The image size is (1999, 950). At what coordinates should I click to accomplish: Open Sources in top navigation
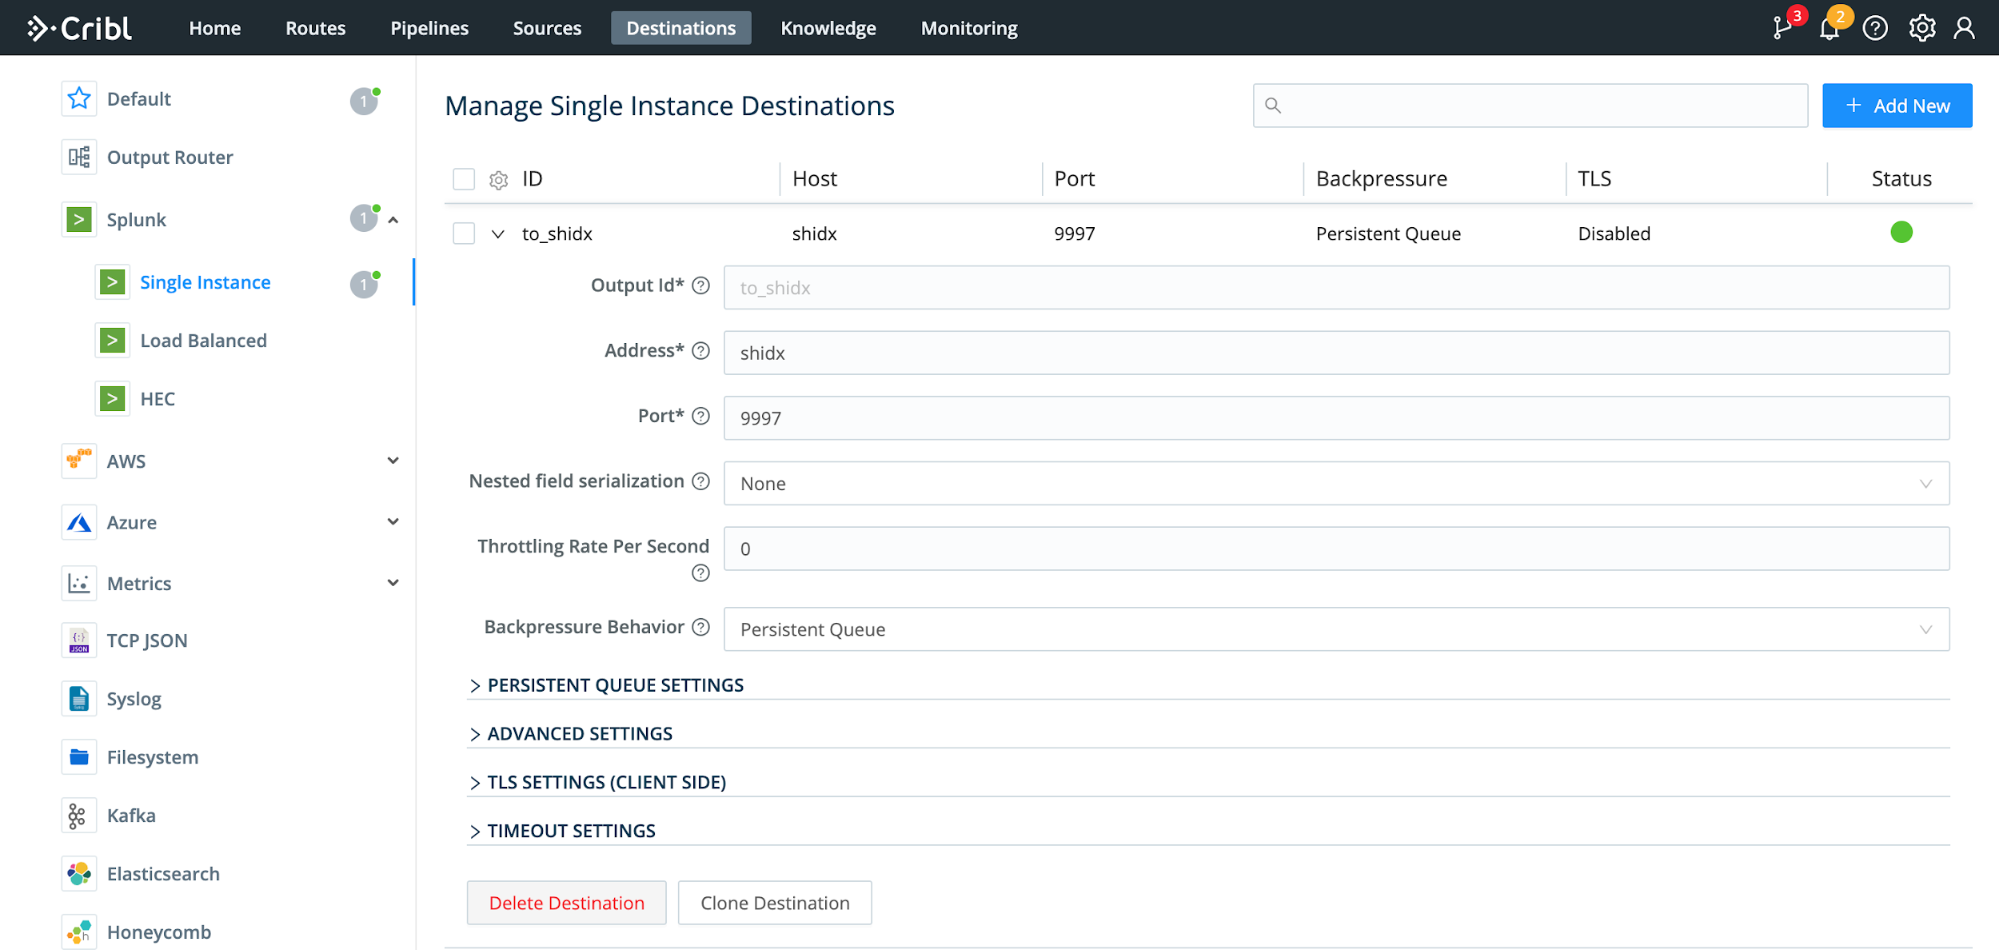[x=547, y=28]
